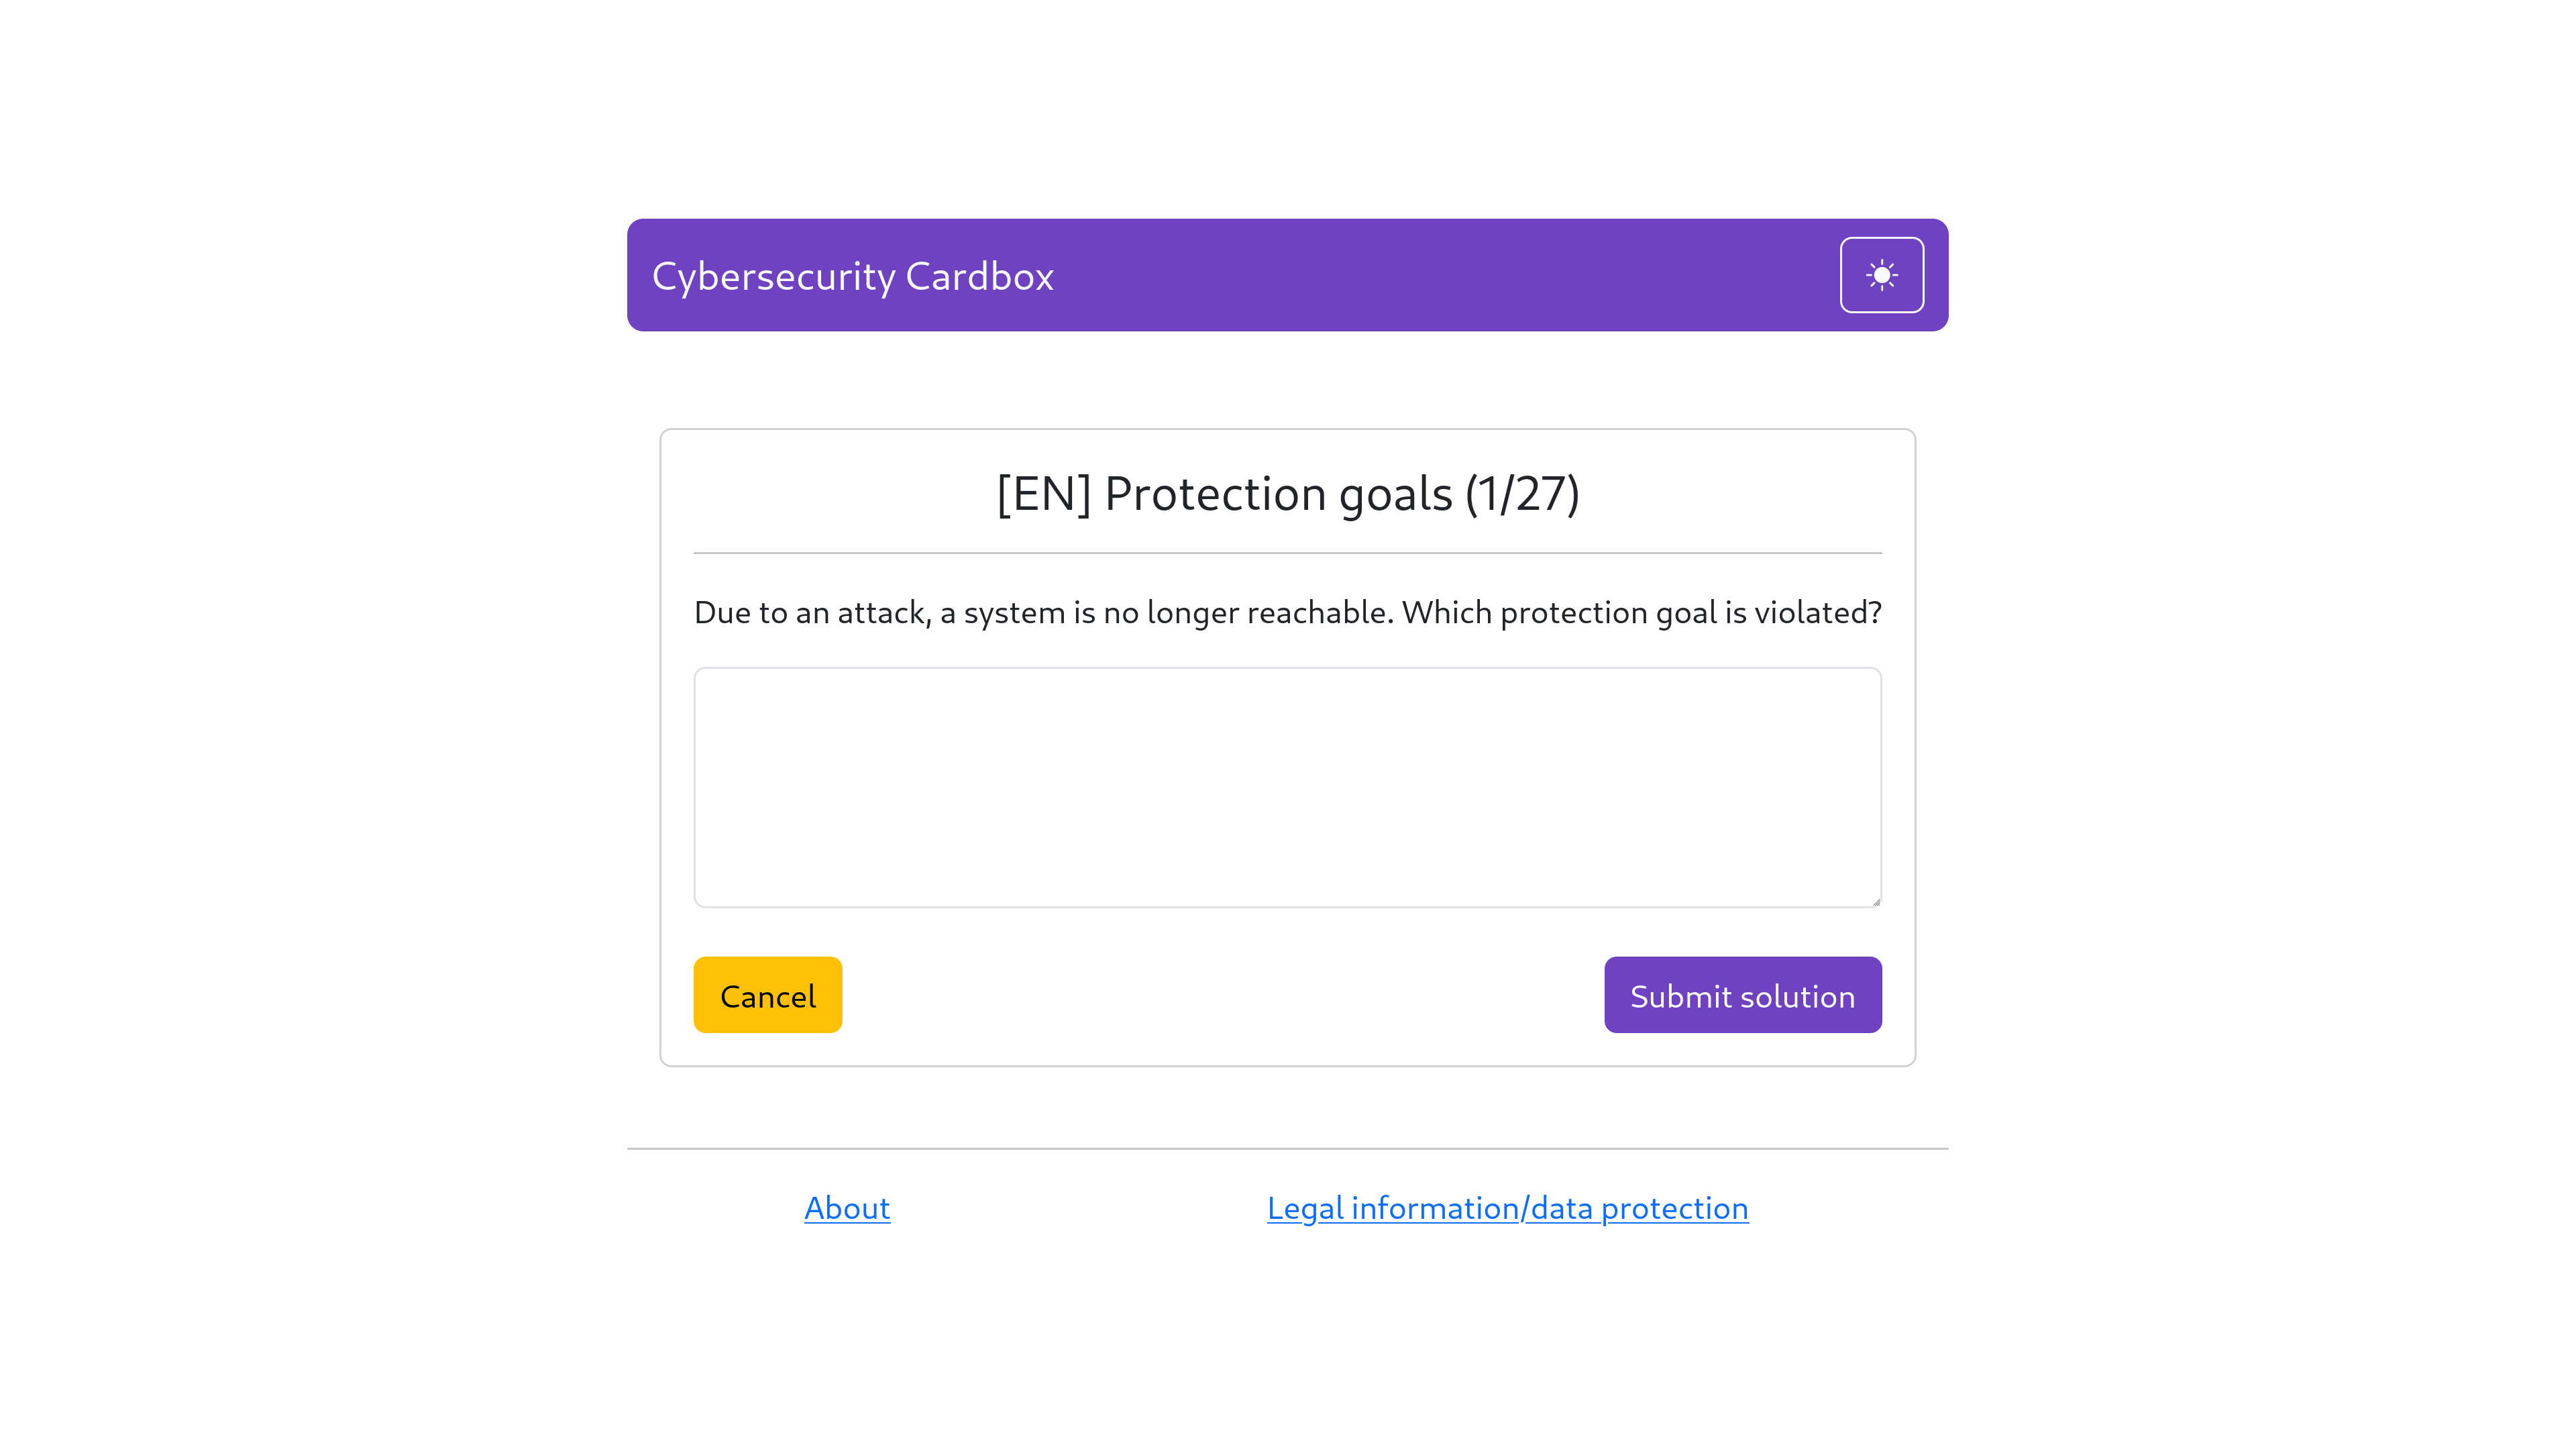Viewport: 2576px width, 1449px height.
Task: Click the Cybersecurity Cardbox header title
Action: tap(851, 276)
